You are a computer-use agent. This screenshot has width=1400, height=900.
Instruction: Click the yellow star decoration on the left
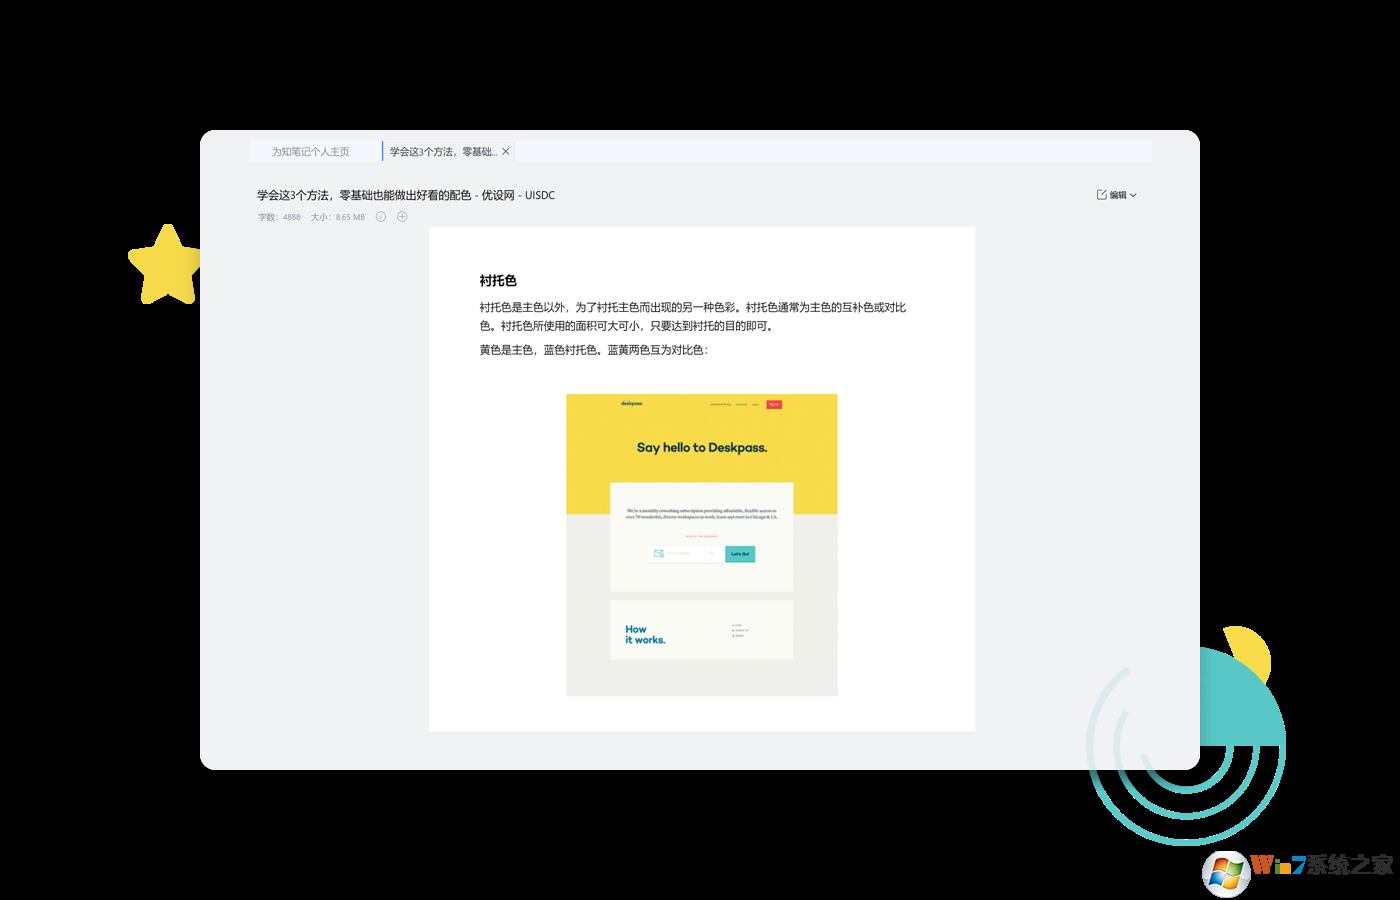tap(167, 264)
